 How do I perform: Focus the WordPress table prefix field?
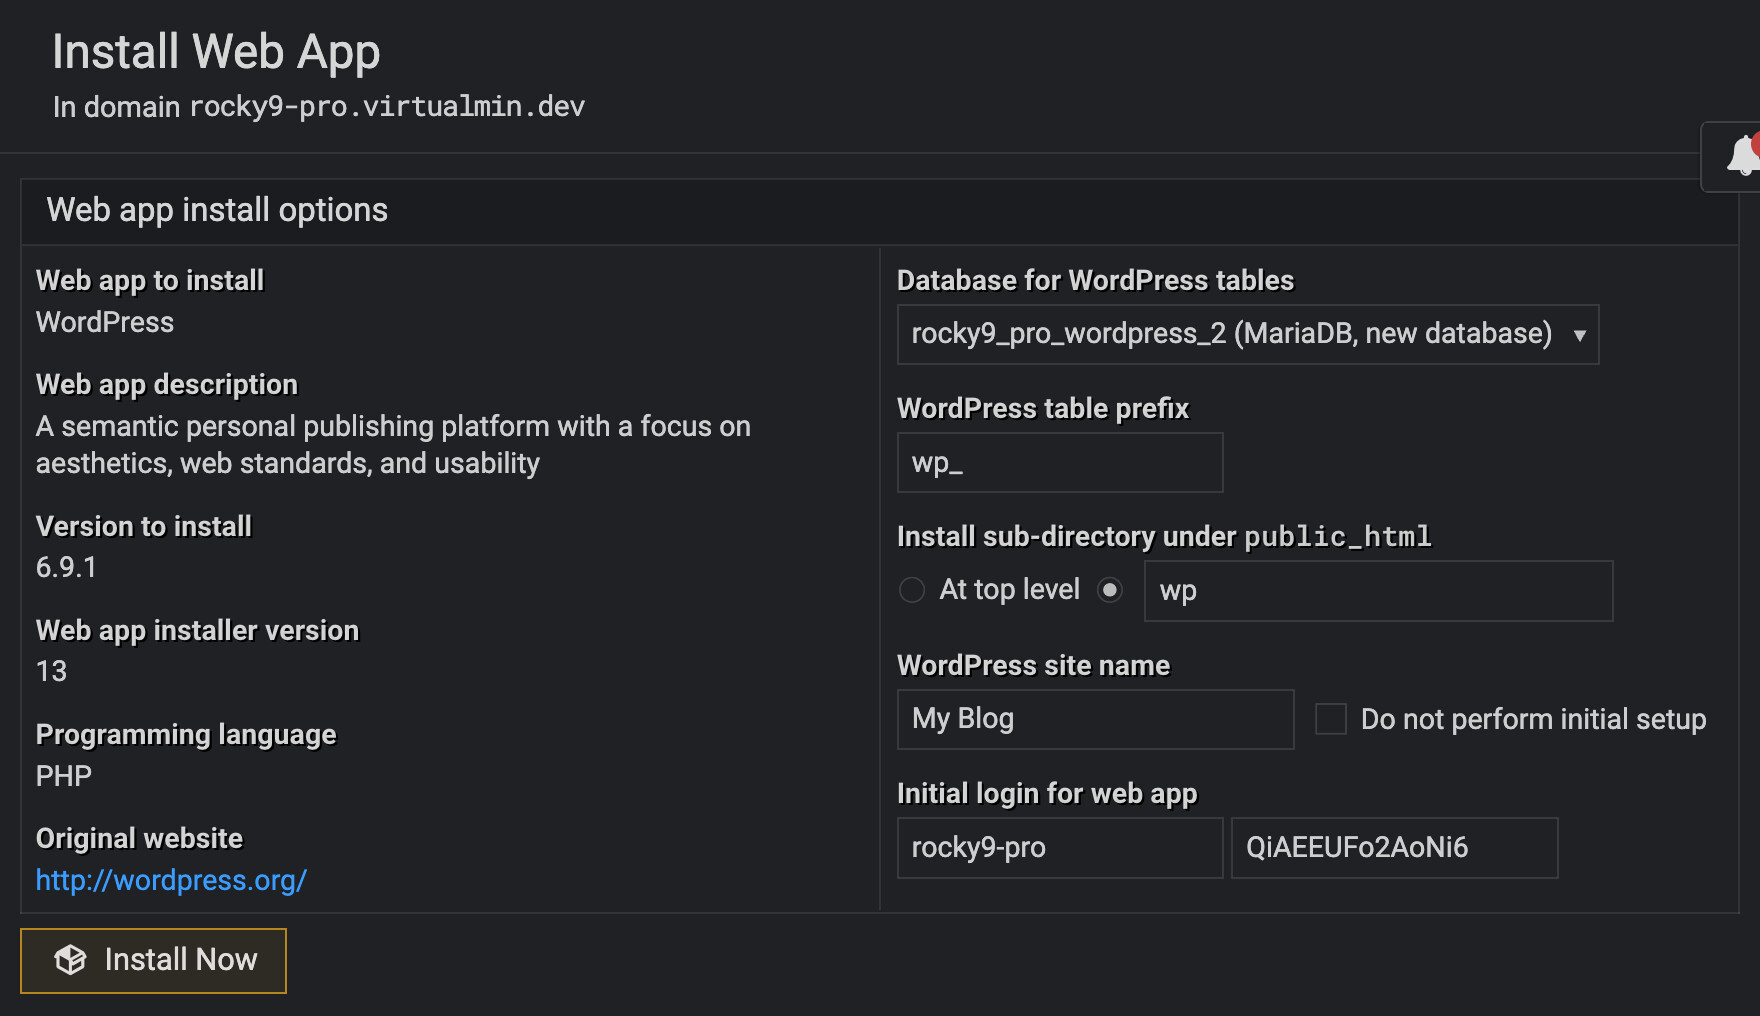tap(1059, 462)
